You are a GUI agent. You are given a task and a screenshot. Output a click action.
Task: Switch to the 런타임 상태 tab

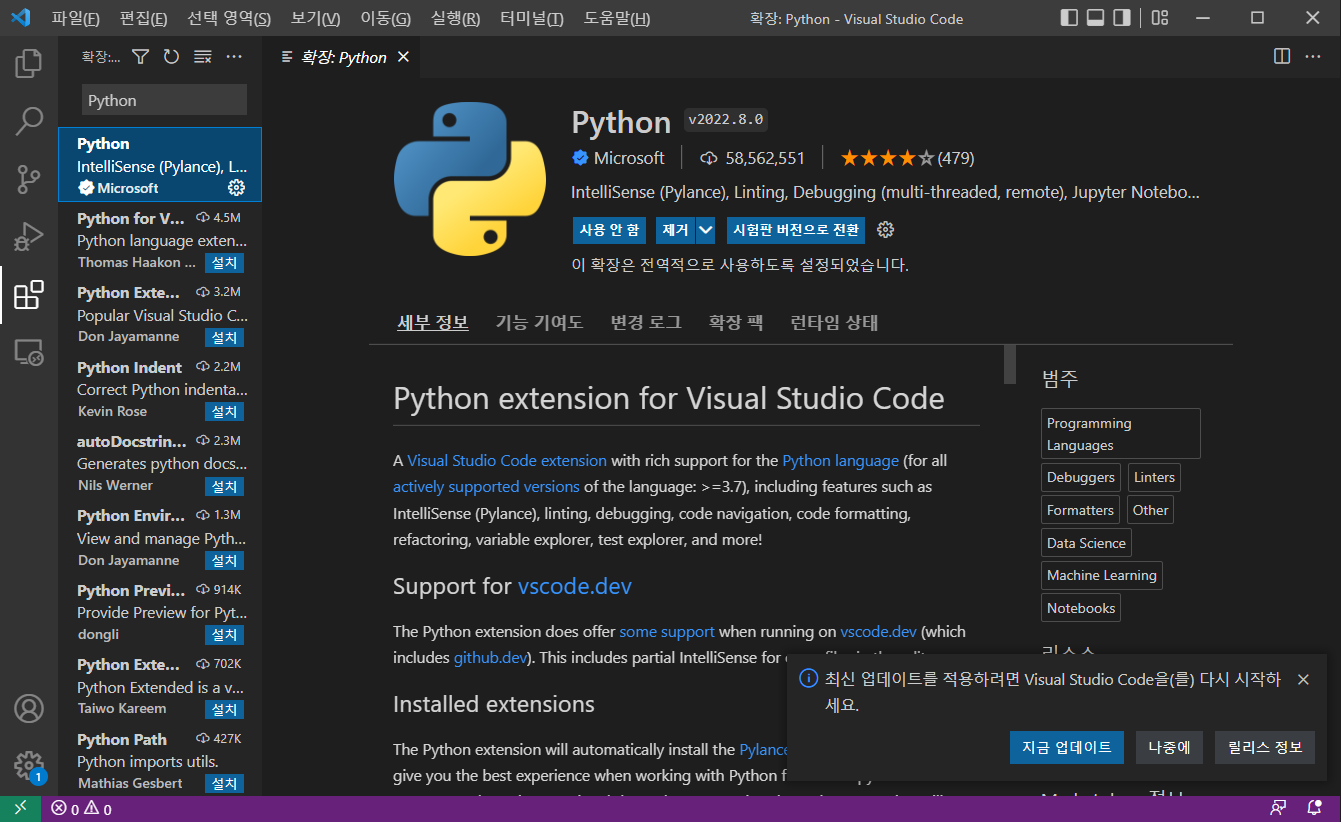[834, 322]
